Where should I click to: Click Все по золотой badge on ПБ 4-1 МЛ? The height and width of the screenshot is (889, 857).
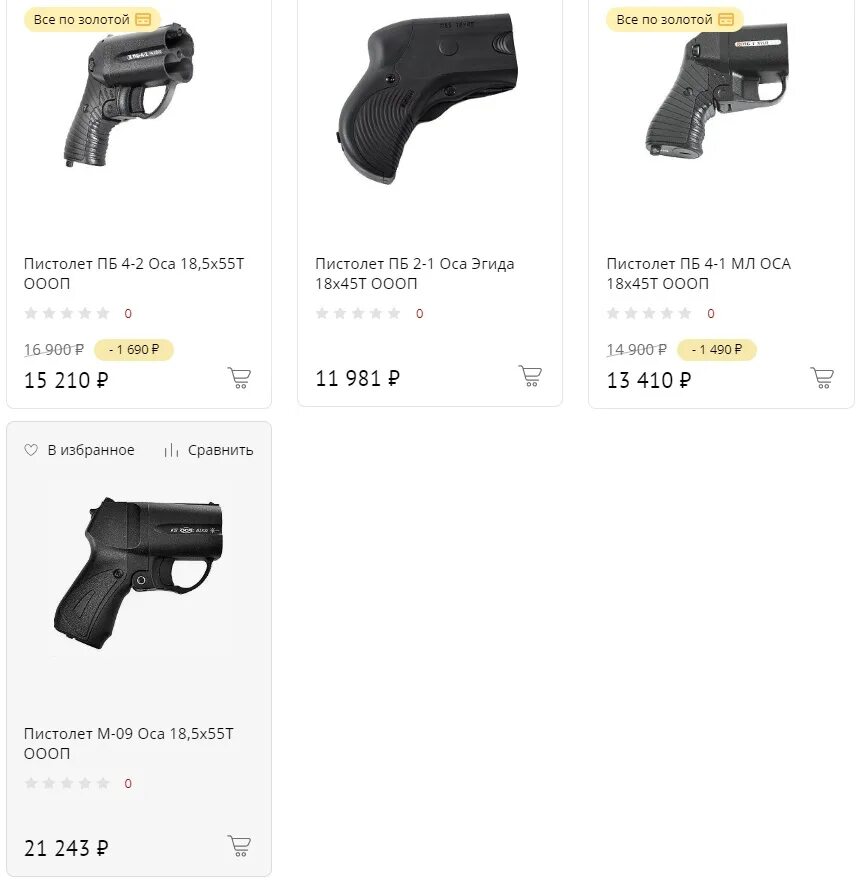click(x=675, y=19)
